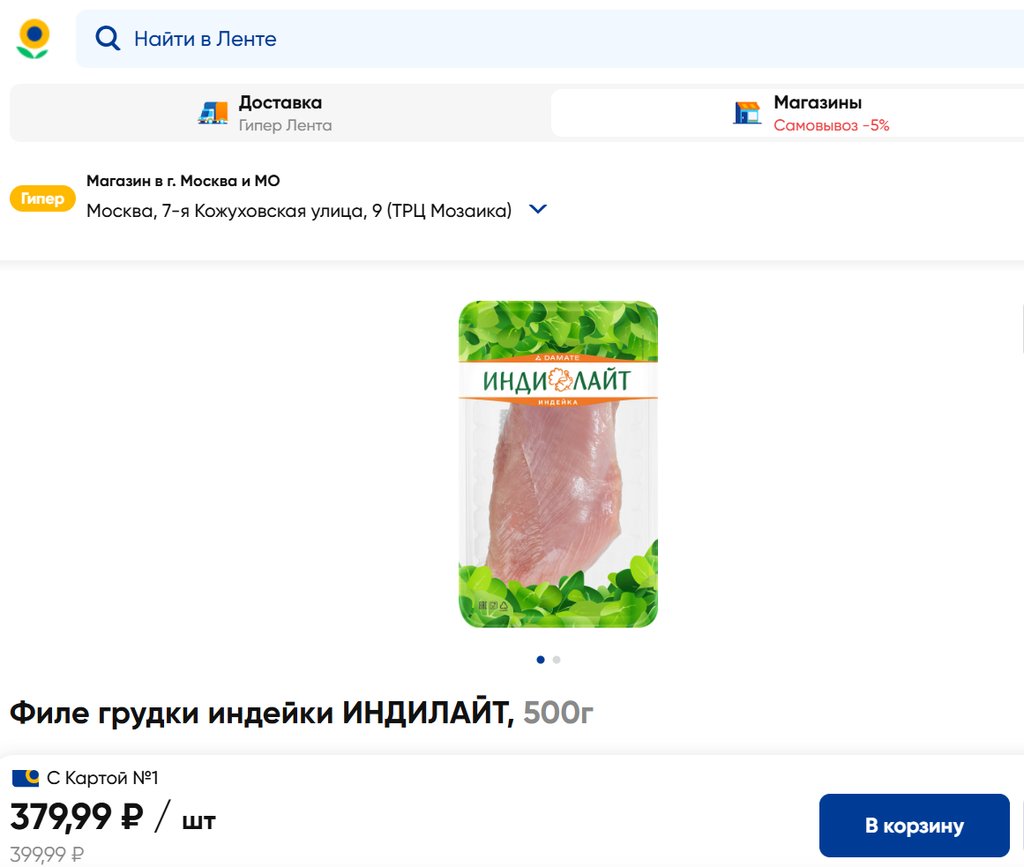Viewport: 1024px width, 867px height.
Task: Expand the store address chevron
Action: coord(537,210)
